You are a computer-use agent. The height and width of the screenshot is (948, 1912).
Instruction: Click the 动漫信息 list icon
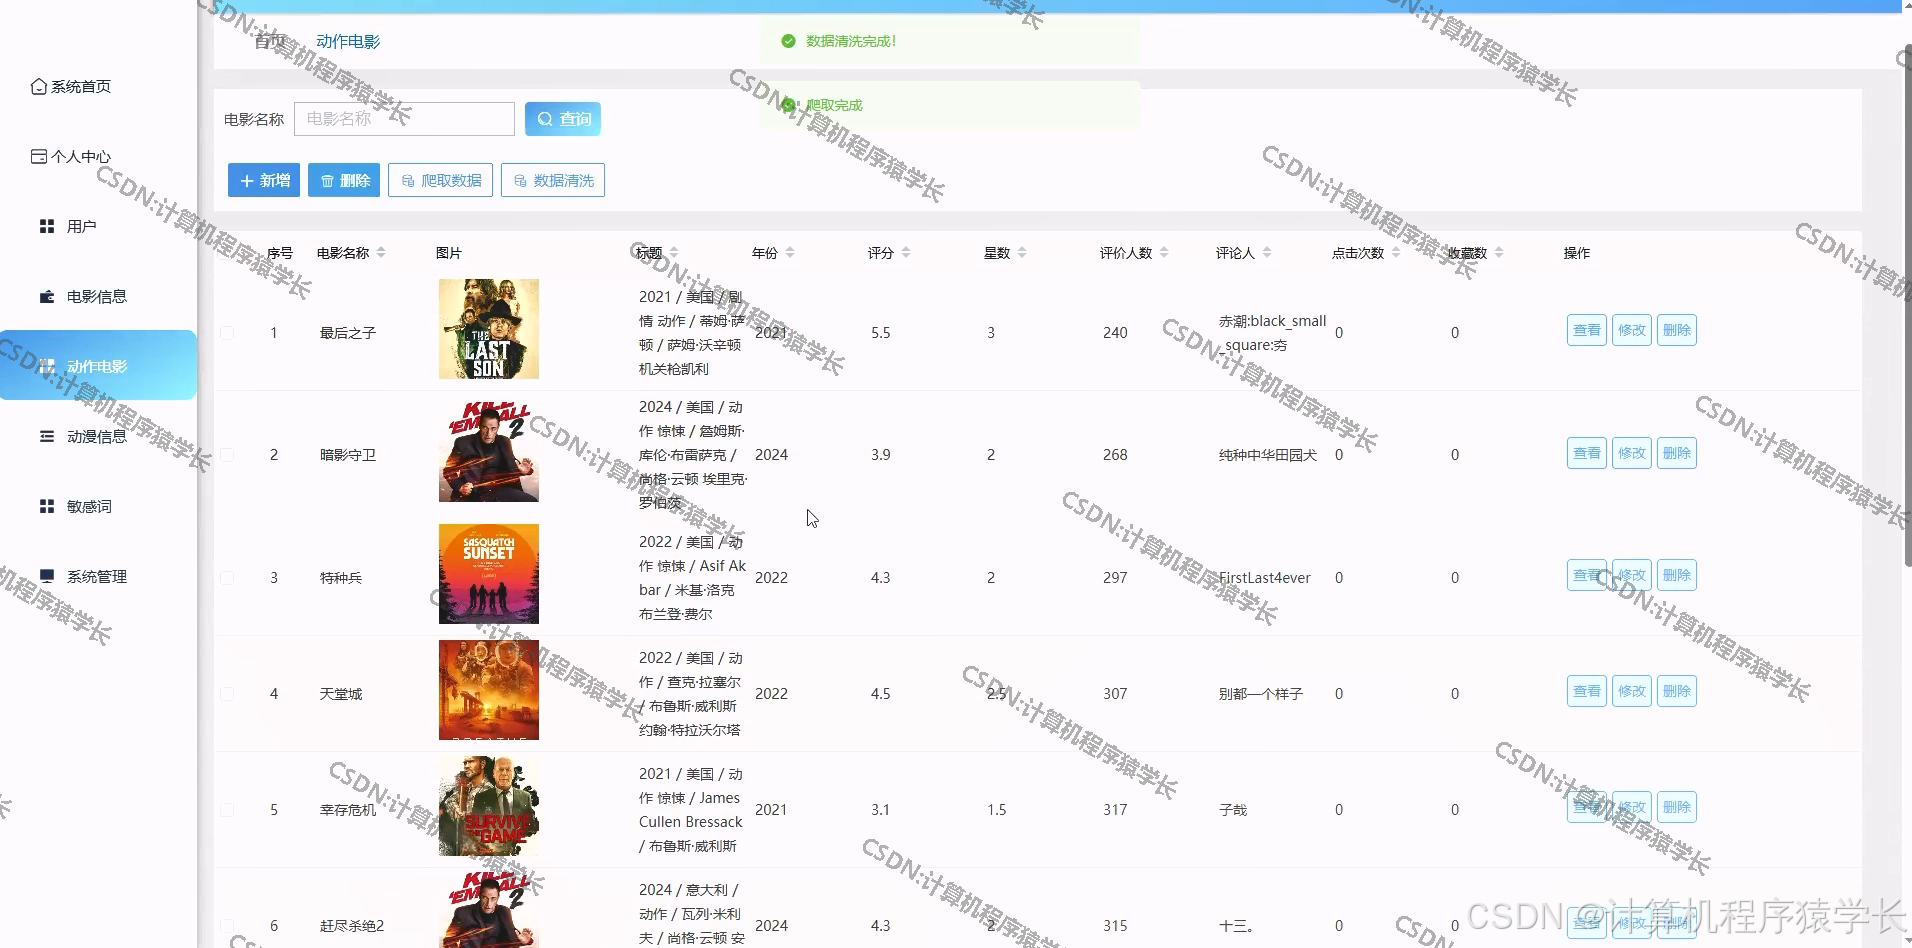(47, 437)
